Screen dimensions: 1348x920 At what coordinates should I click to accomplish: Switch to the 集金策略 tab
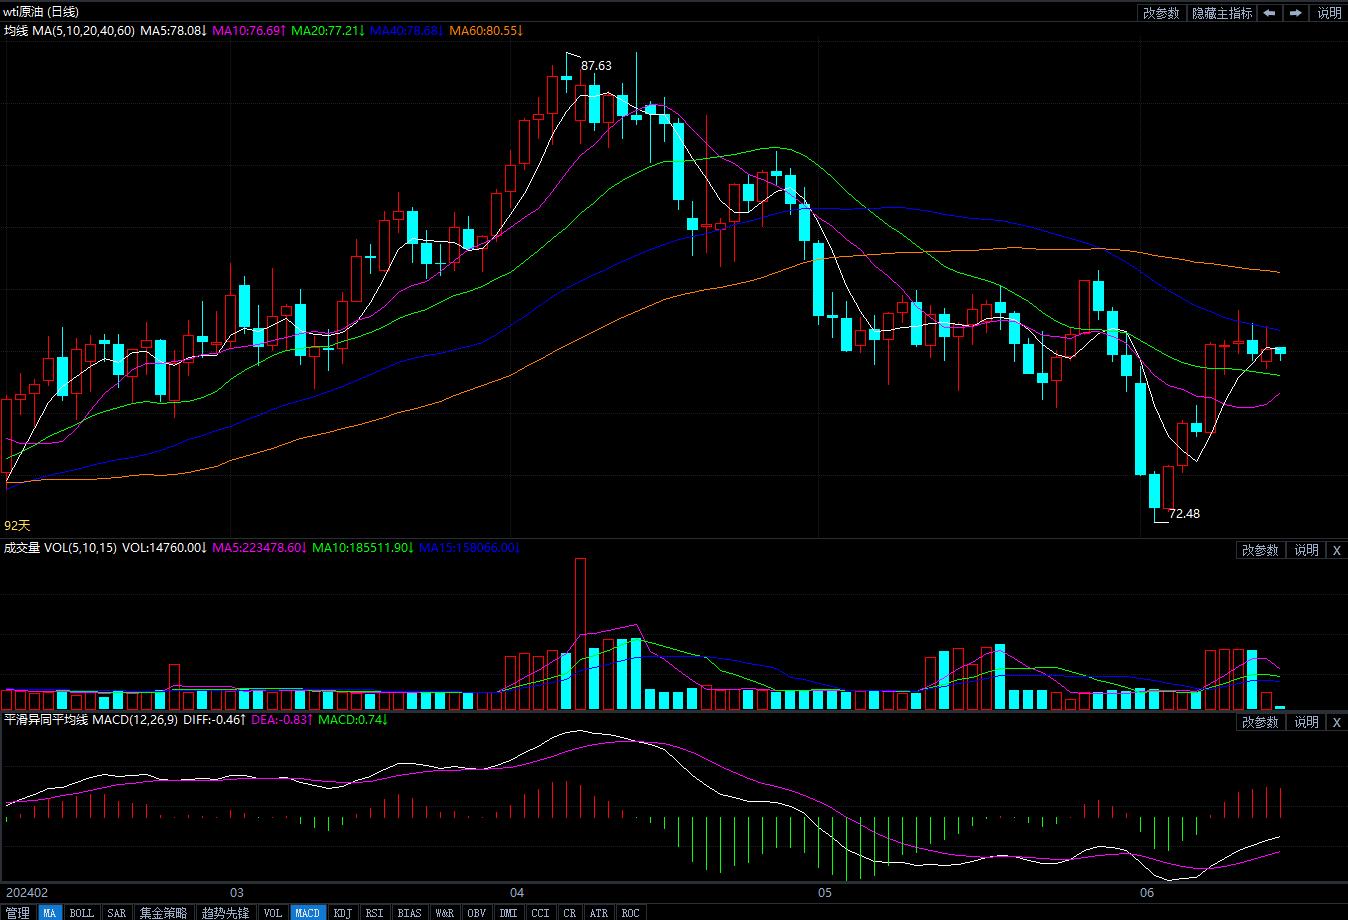[x=163, y=913]
